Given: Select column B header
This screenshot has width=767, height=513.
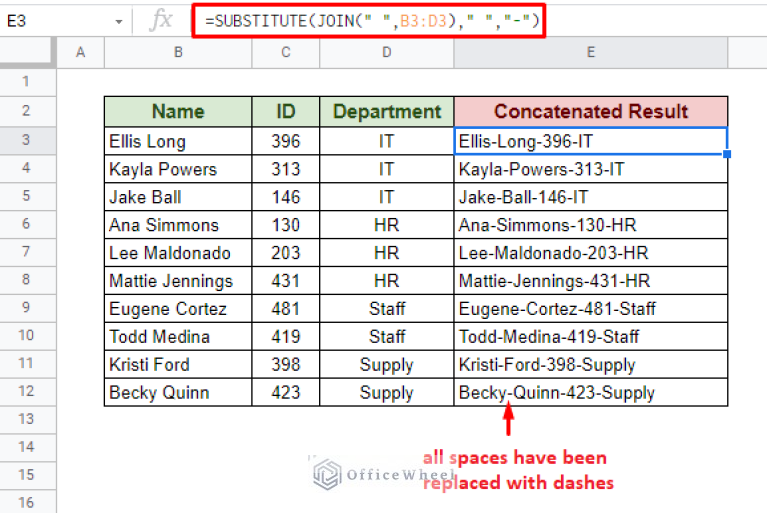Looking at the screenshot, I should click(178, 52).
